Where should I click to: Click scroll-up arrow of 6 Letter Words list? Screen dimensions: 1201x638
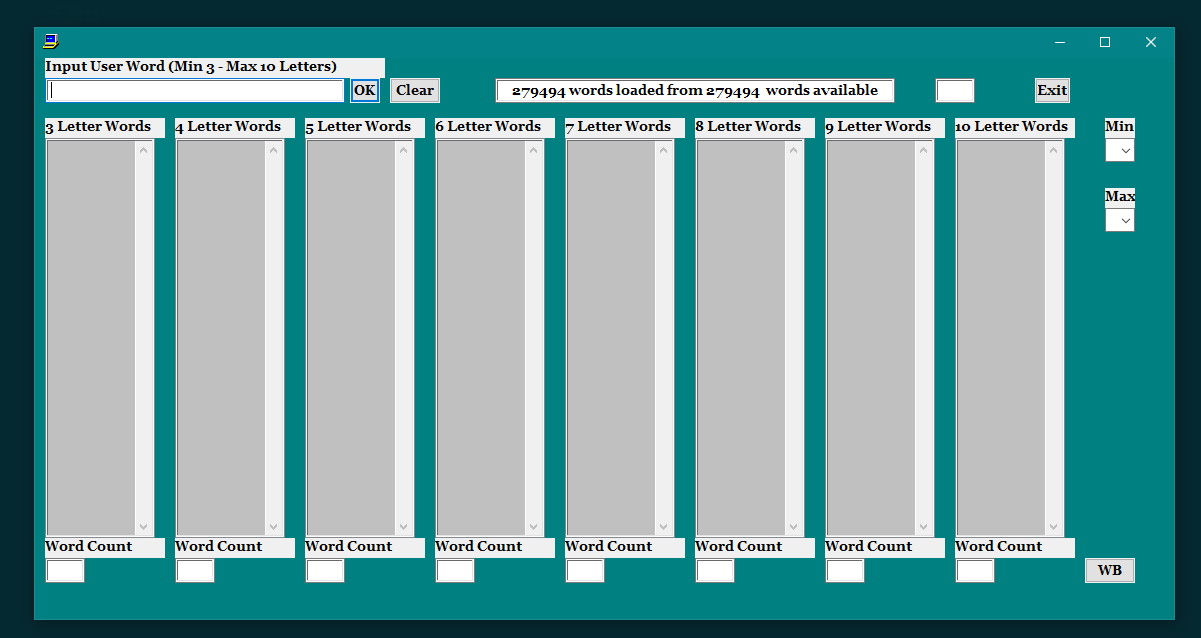pos(534,150)
